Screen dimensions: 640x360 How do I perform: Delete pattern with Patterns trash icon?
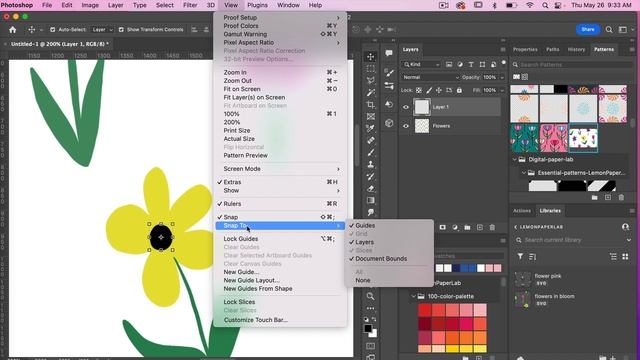[621, 198]
